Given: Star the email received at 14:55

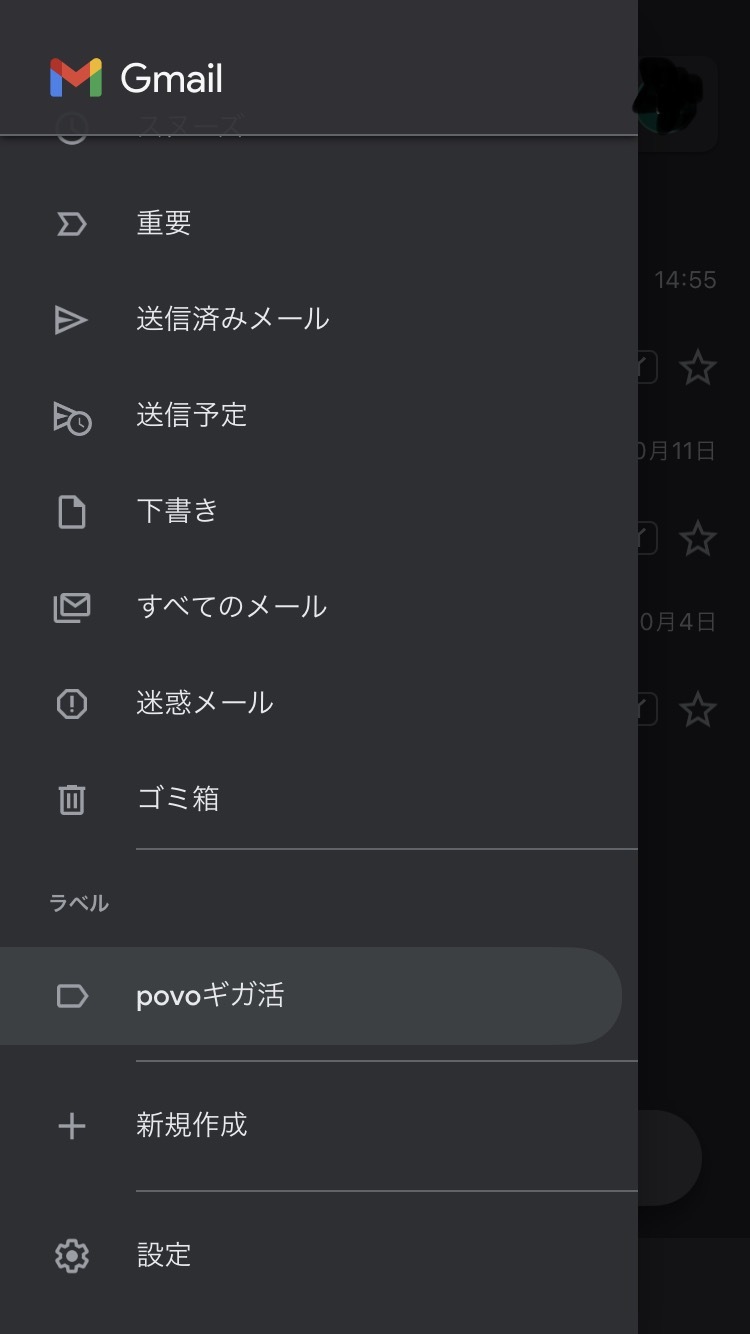Looking at the screenshot, I should point(697,368).
